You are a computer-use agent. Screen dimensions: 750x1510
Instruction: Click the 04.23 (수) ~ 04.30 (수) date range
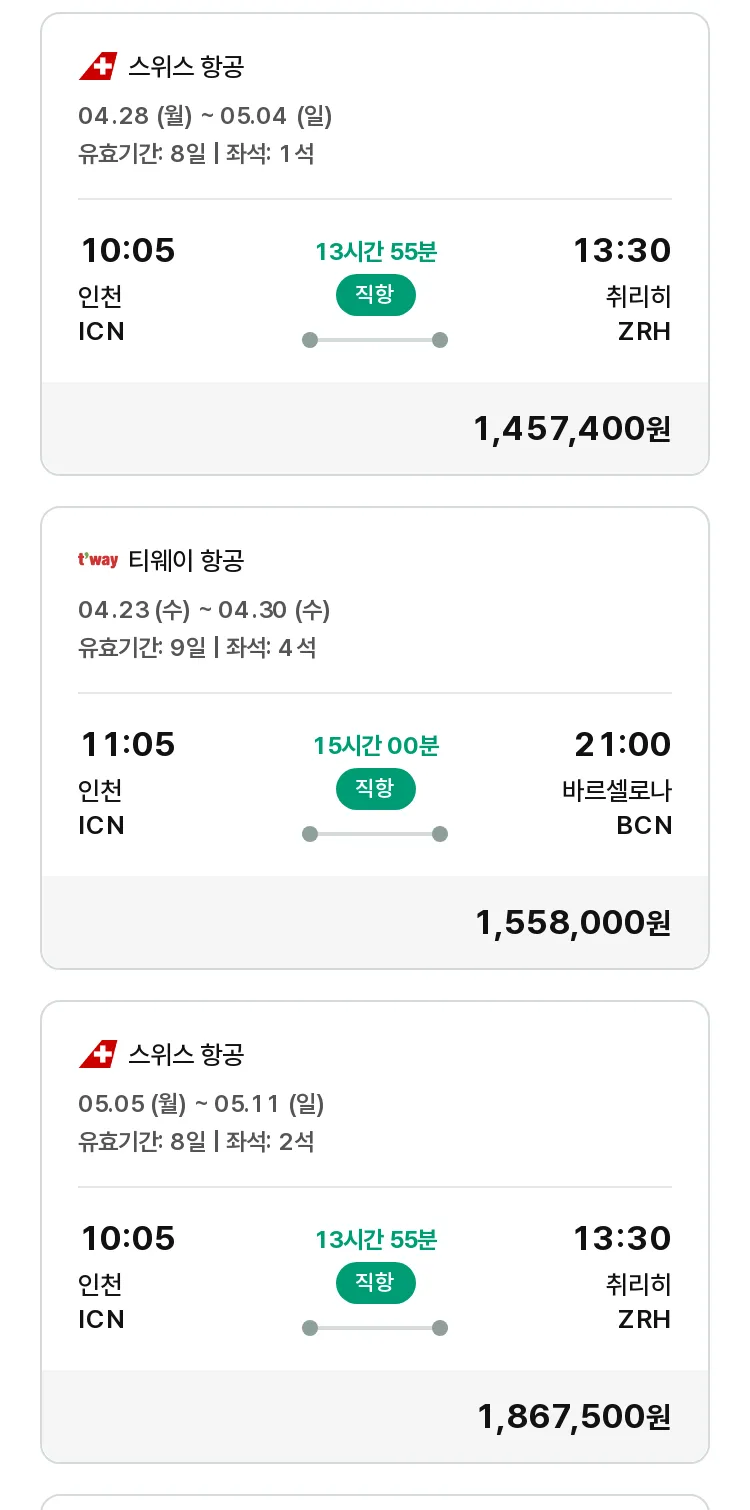point(204,610)
